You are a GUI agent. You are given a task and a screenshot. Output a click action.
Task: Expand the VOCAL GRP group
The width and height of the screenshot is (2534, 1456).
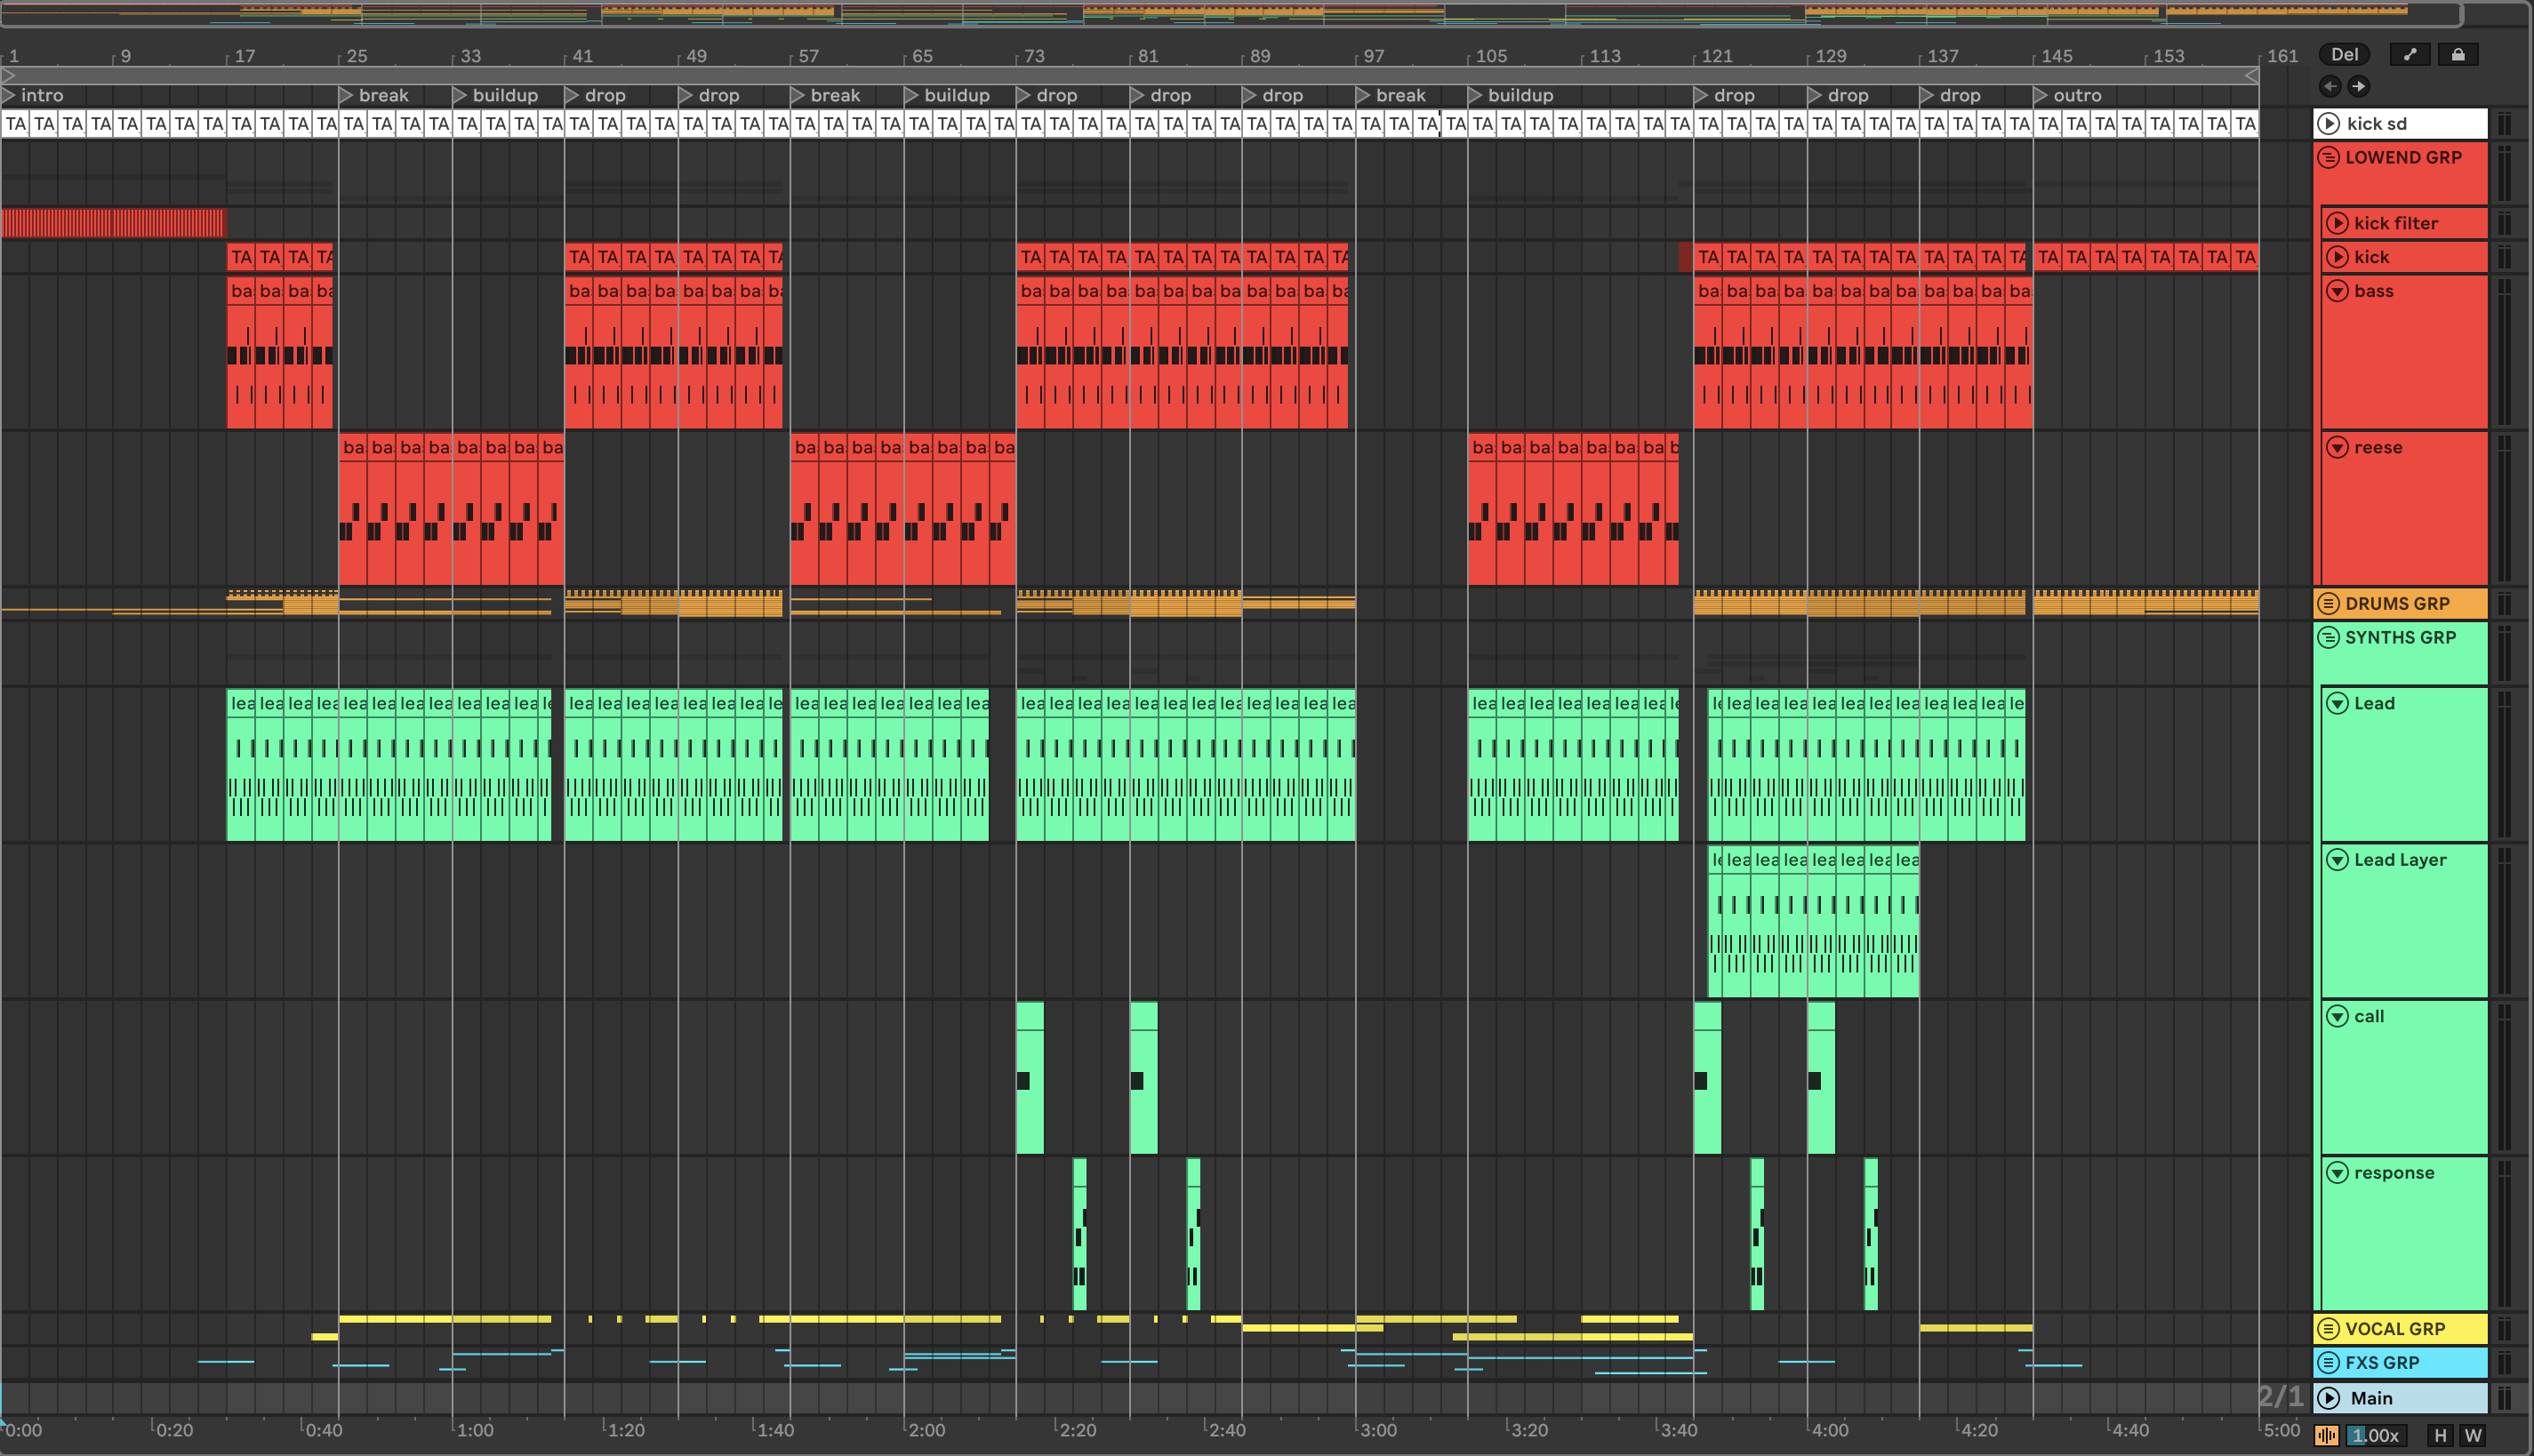click(x=2329, y=1329)
